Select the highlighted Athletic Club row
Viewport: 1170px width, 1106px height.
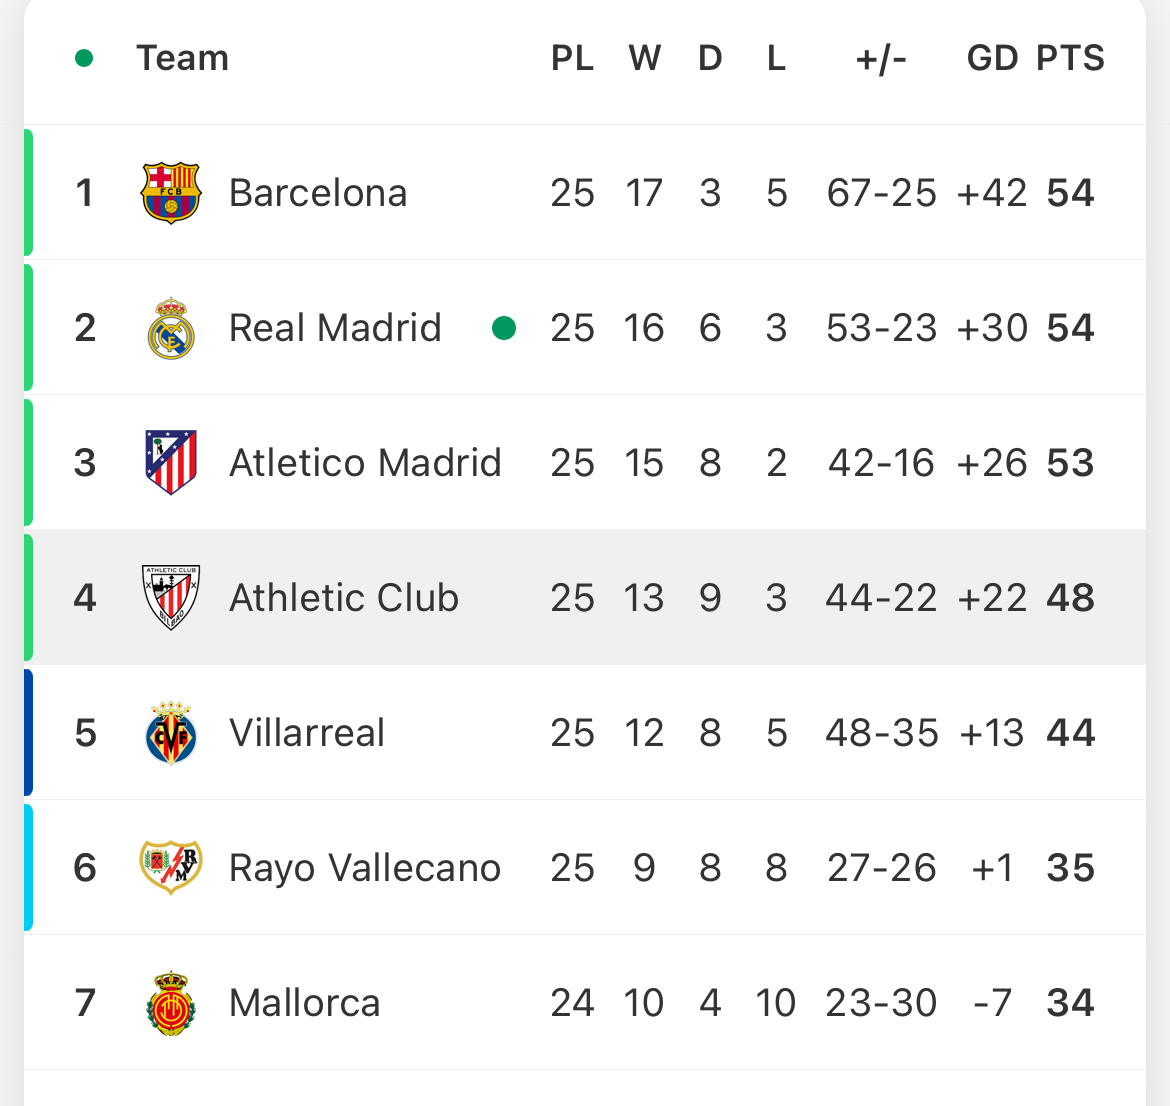pos(585,597)
